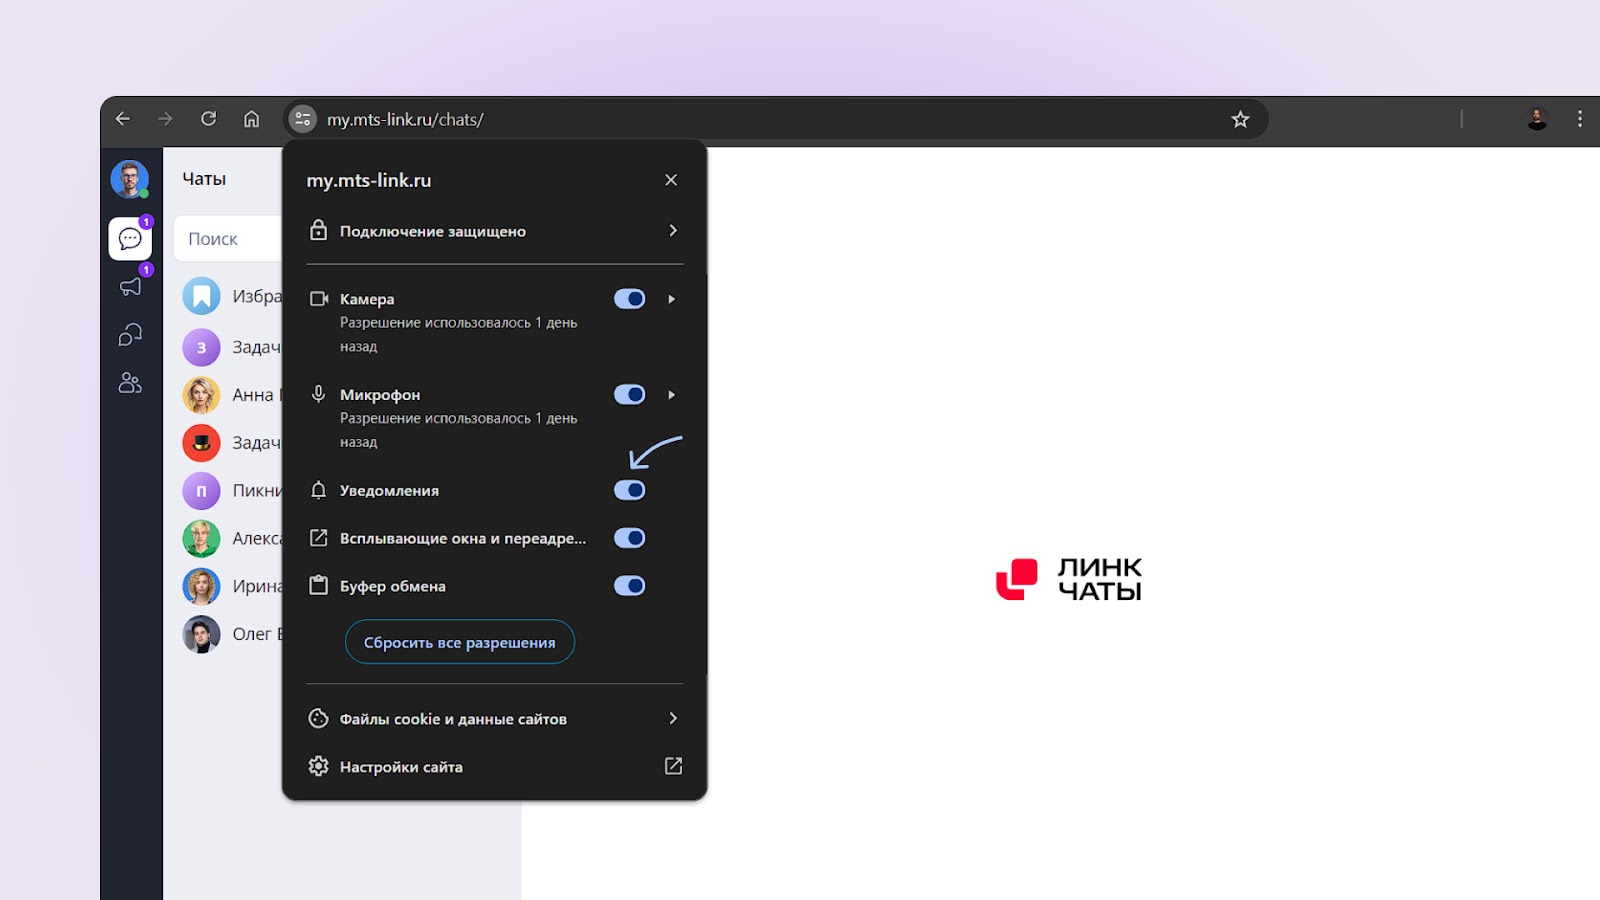Toggle the Уведомления permission switch
Screen dimensions: 1600x900
click(629, 490)
